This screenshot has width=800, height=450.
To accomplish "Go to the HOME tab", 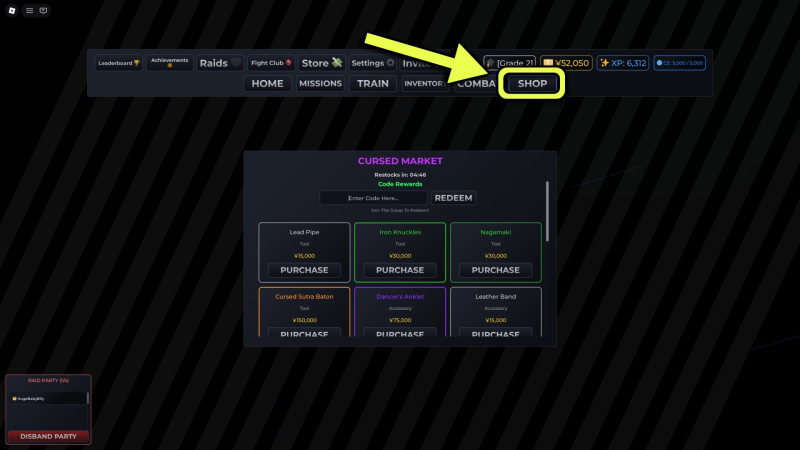I will tap(267, 84).
